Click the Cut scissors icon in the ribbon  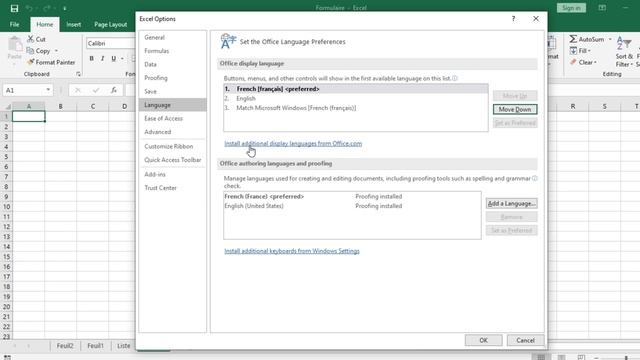pos(31,39)
